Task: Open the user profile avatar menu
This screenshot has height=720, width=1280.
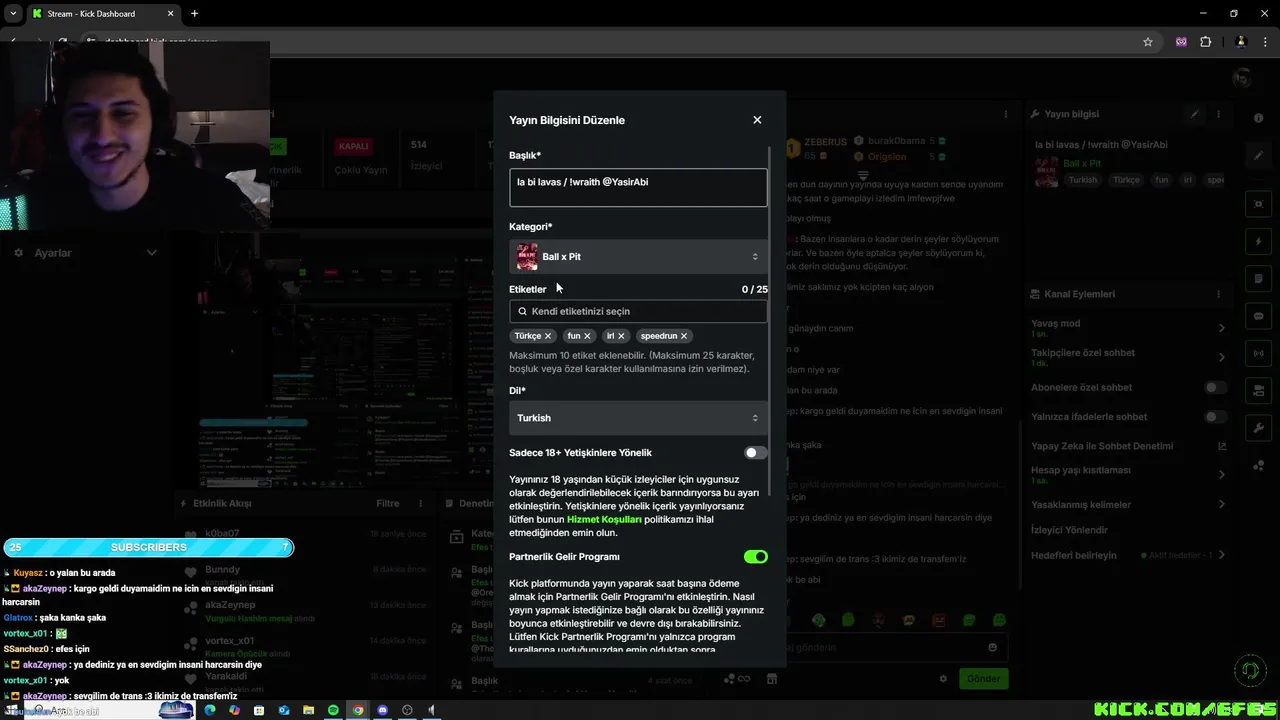Action: (x=1242, y=78)
